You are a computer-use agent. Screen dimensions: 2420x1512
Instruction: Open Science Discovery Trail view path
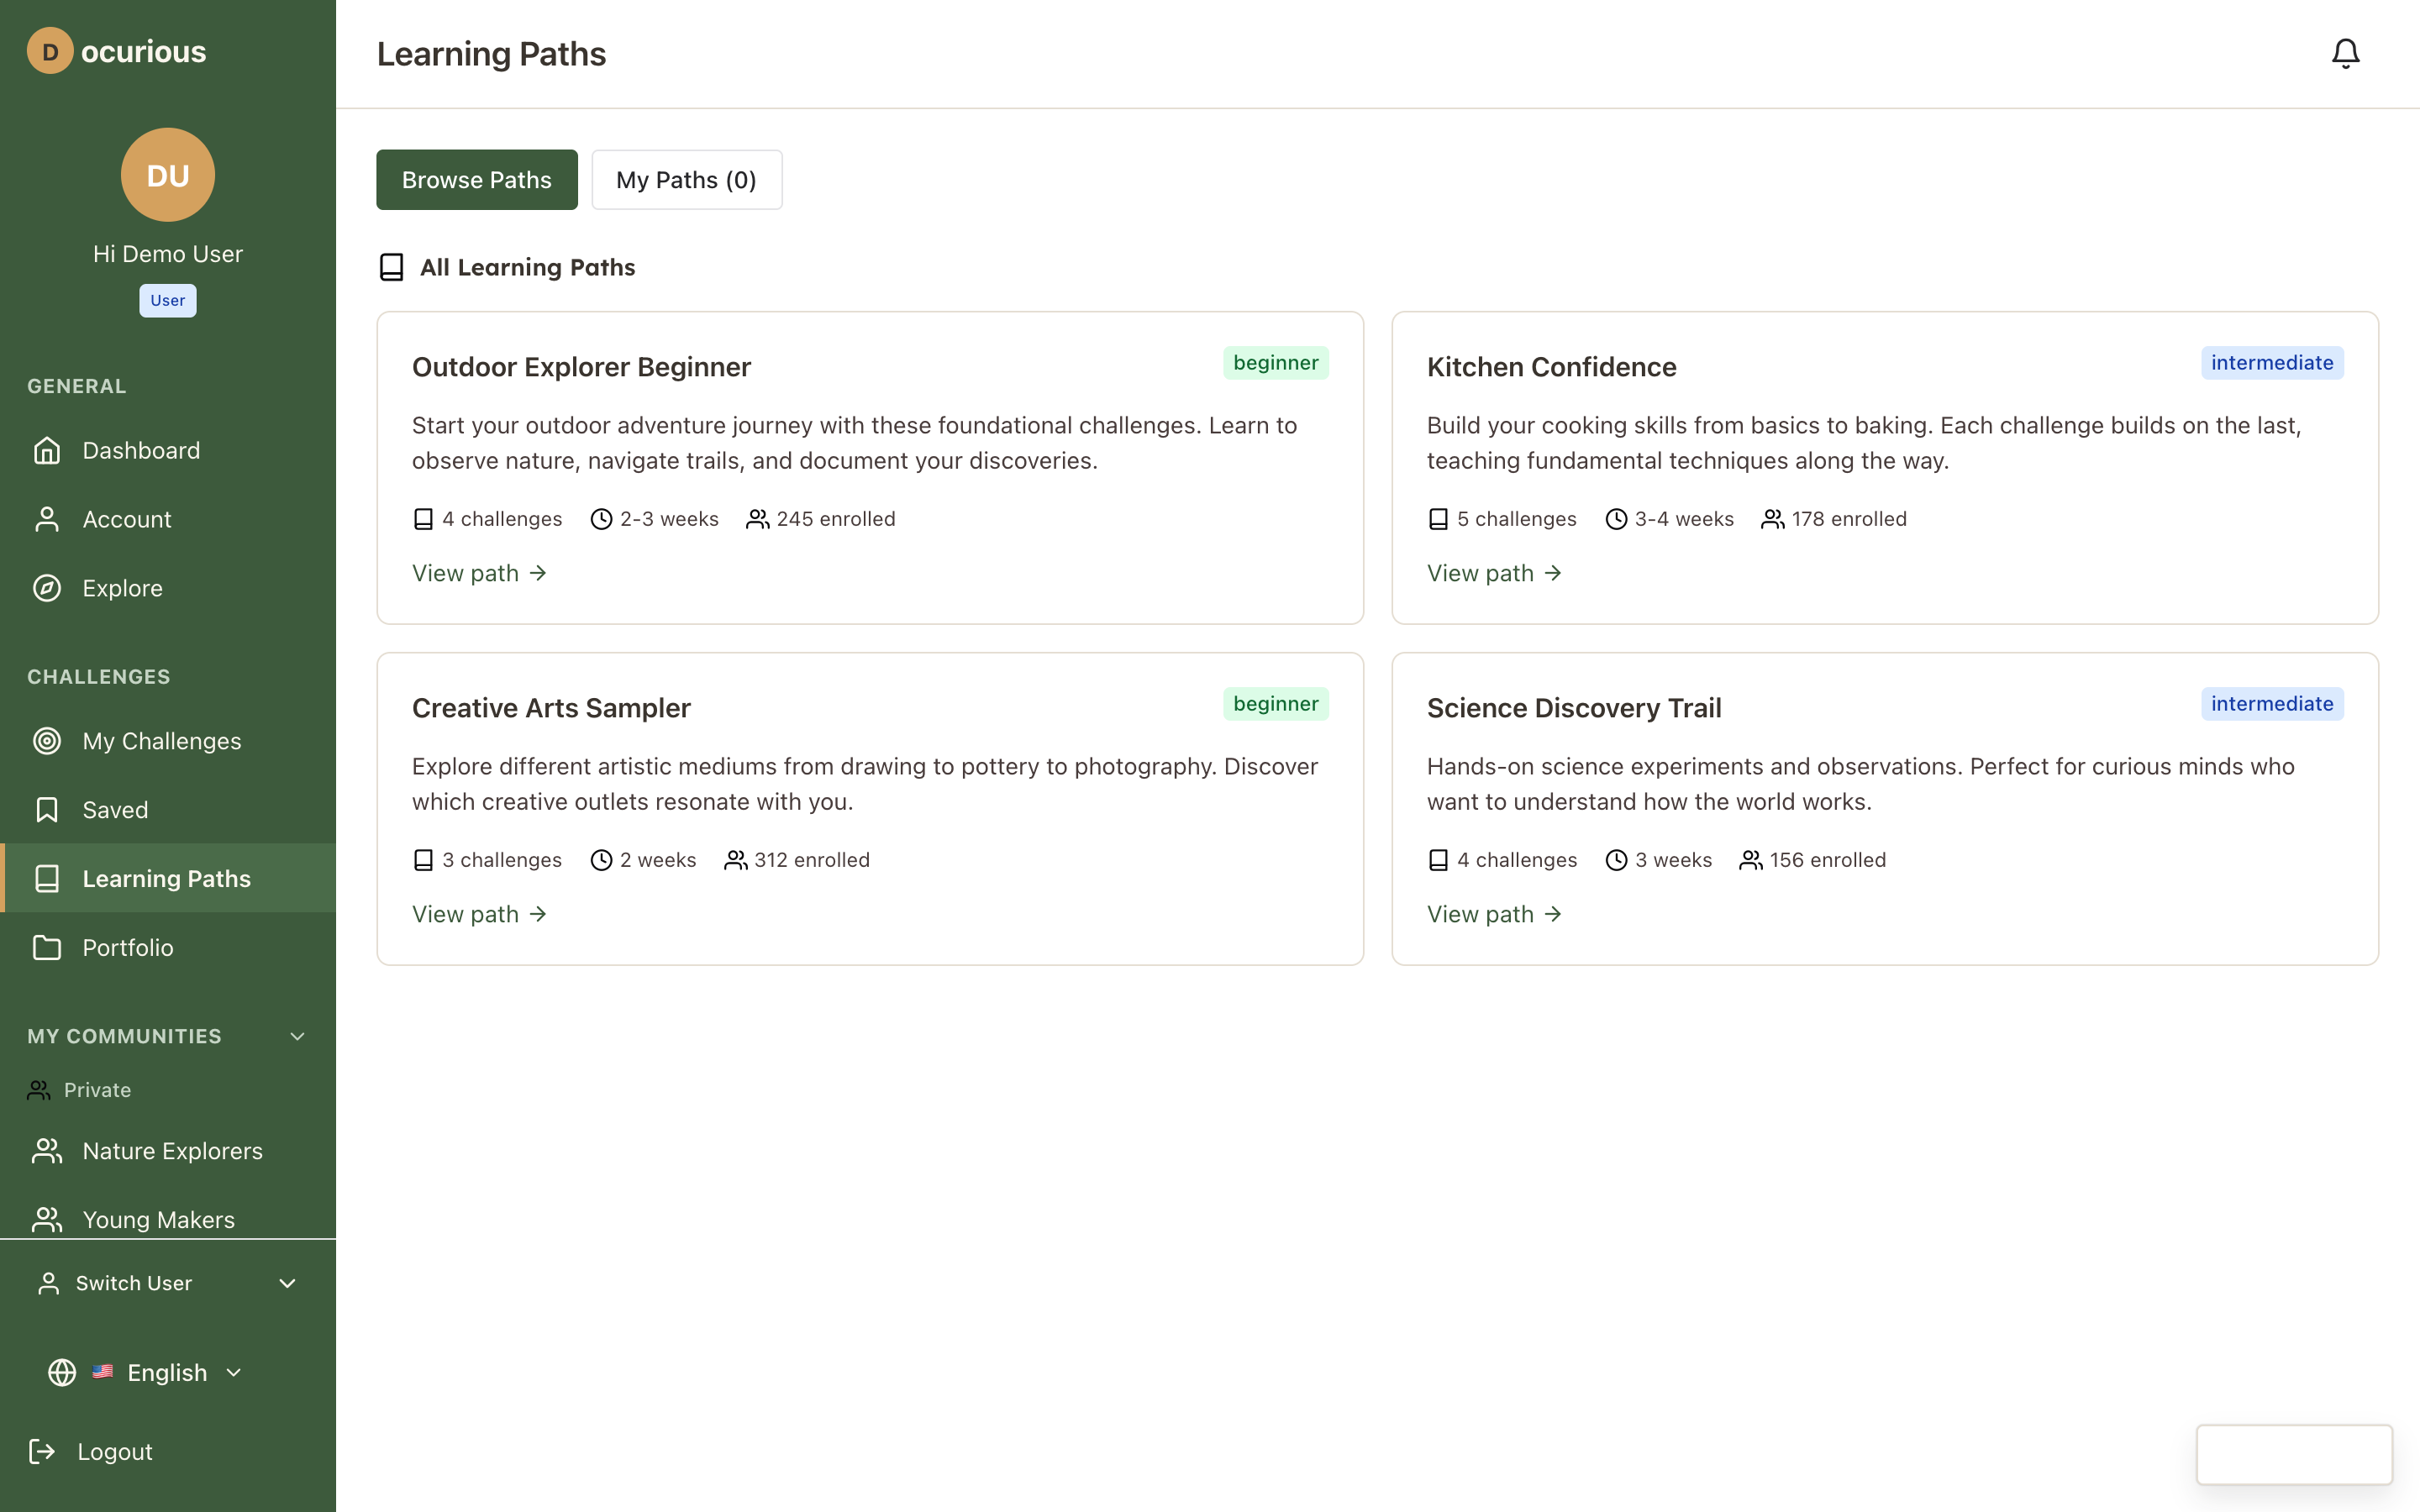point(1493,914)
